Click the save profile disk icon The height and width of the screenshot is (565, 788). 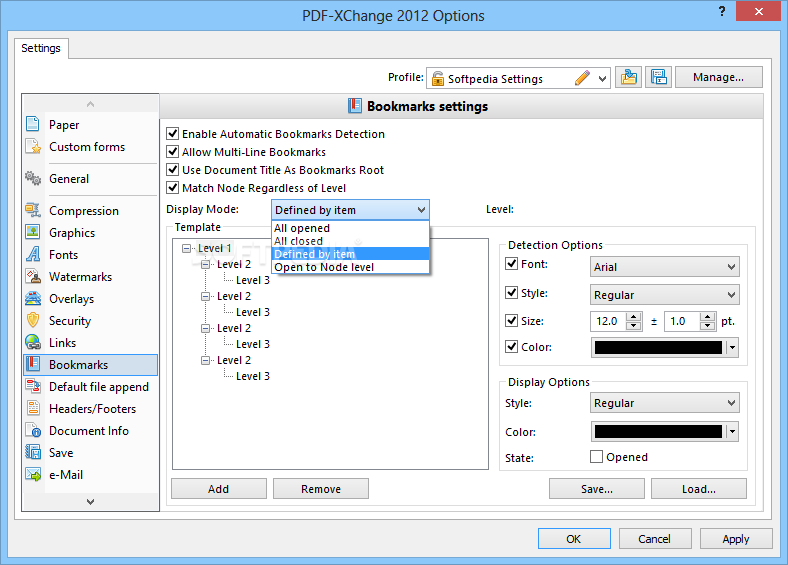(658, 77)
